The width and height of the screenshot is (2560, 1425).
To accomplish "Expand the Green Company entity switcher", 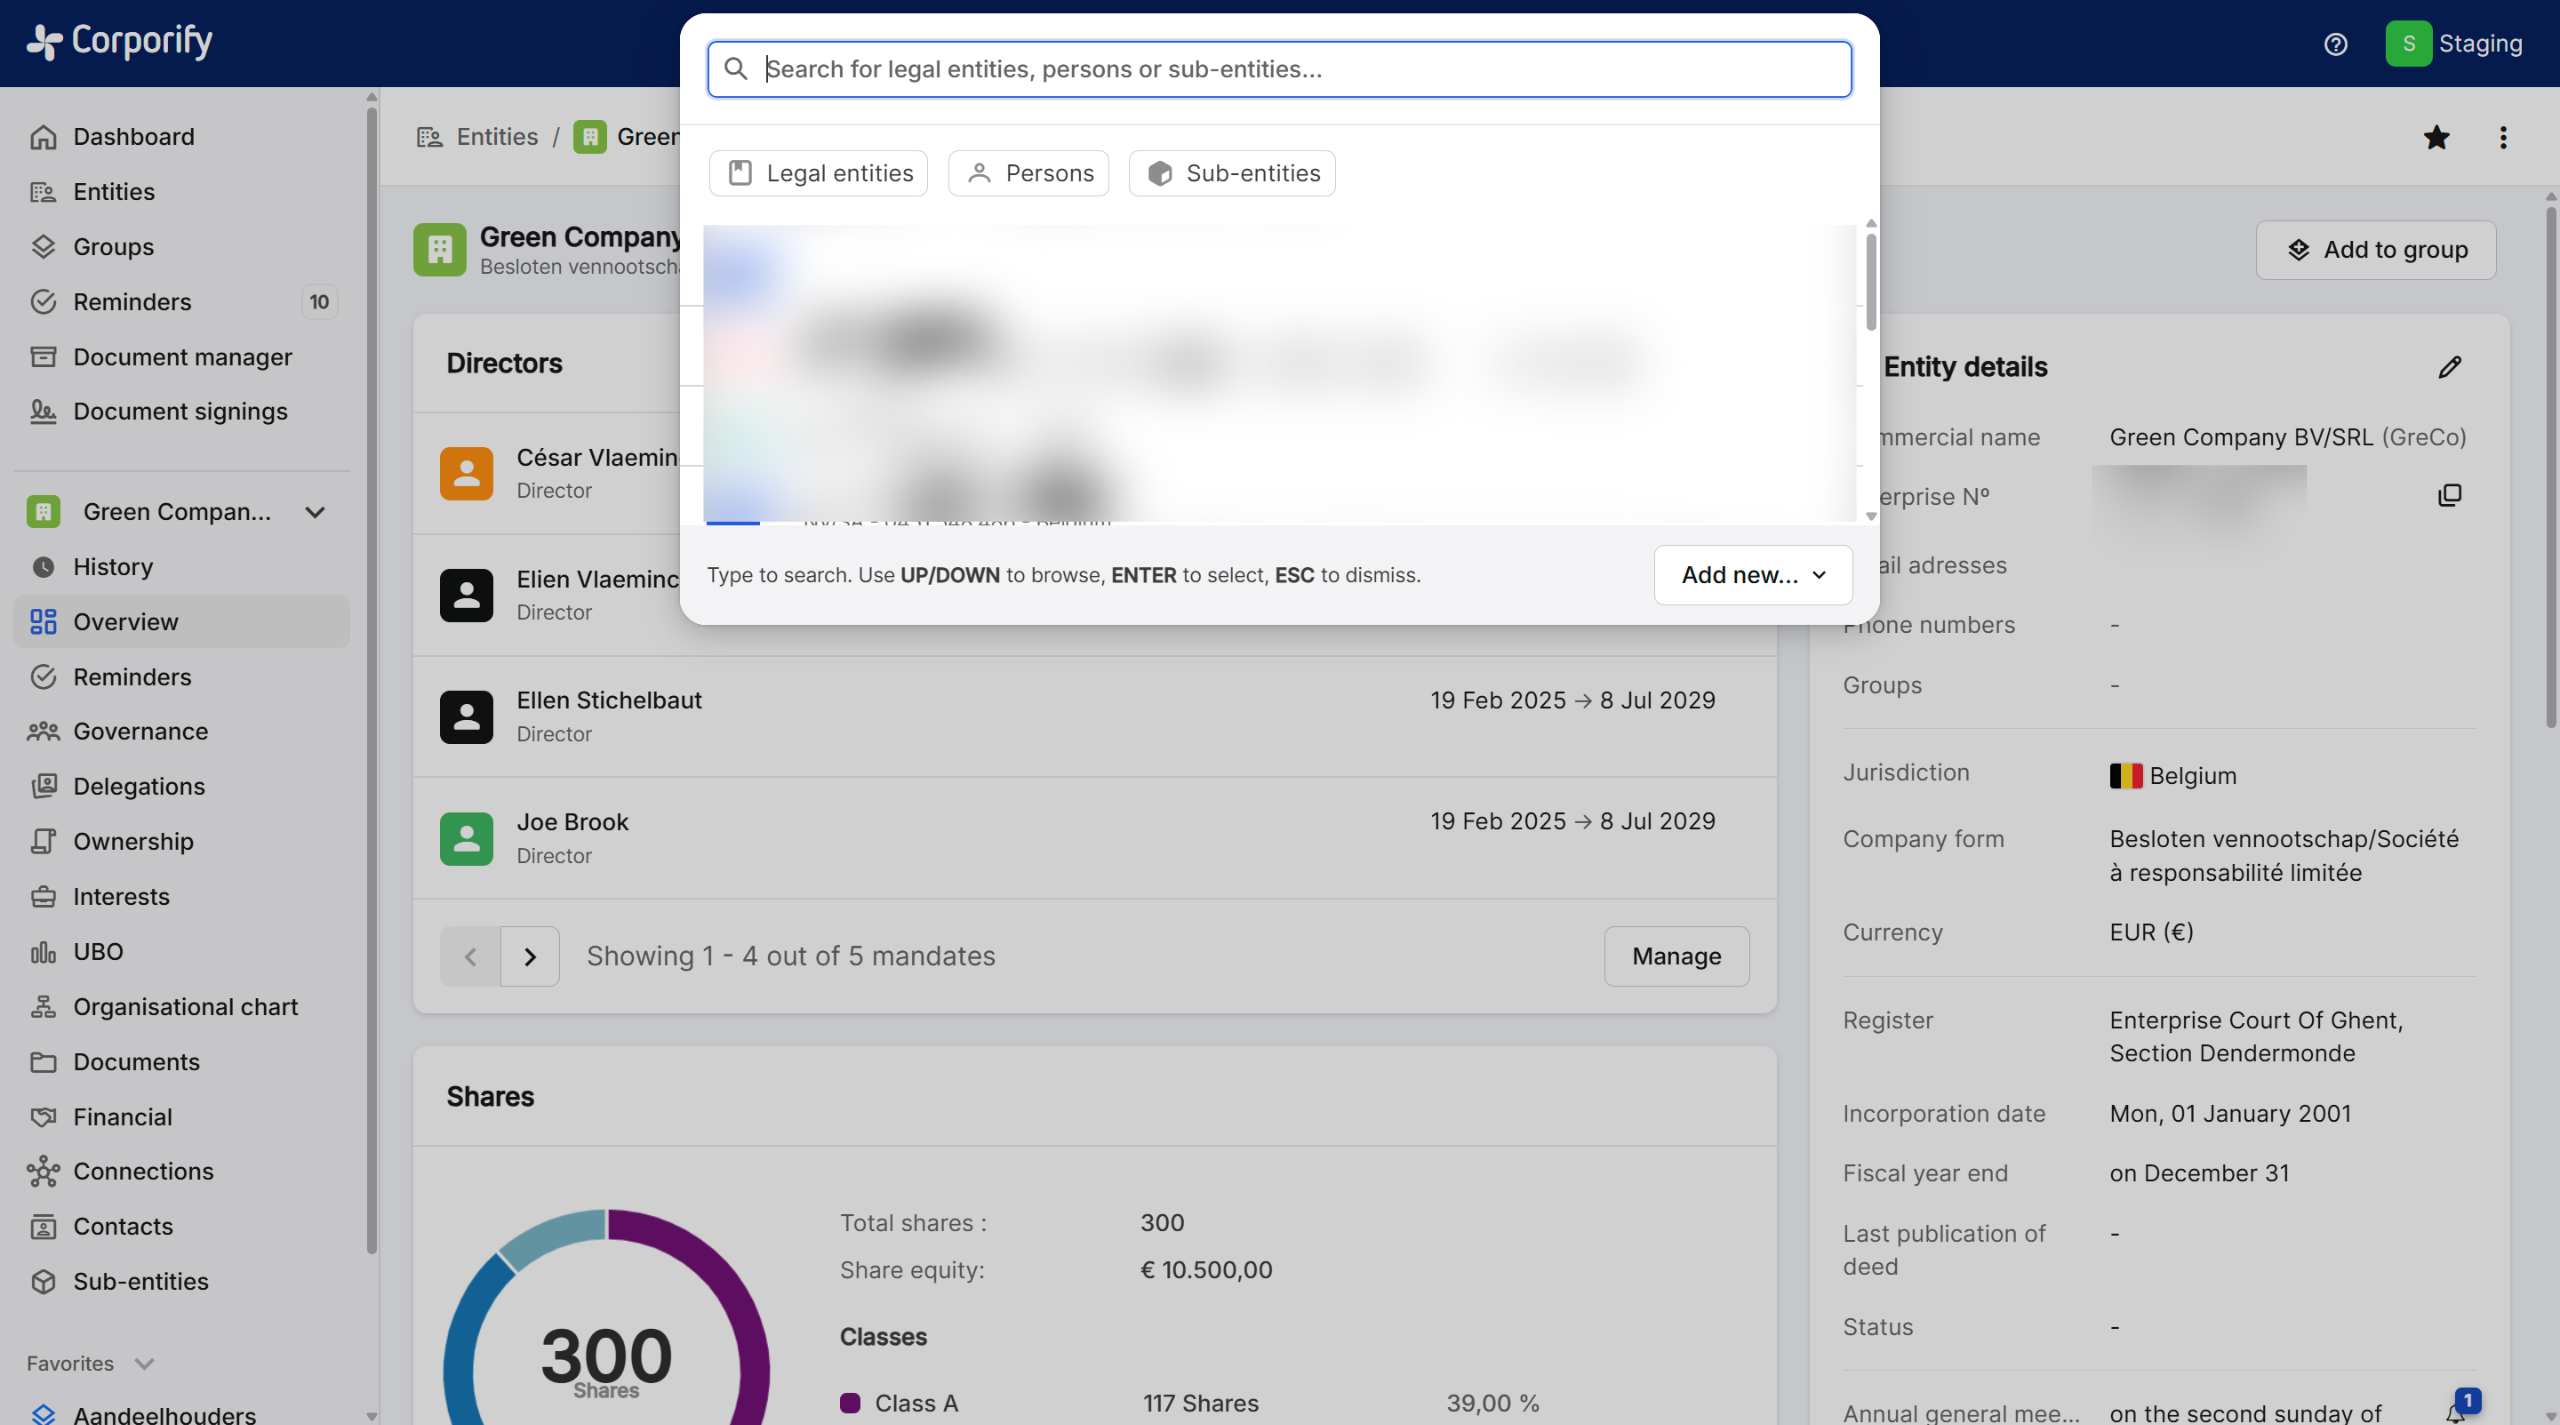I will pyautogui.click(x=315, y=512).
